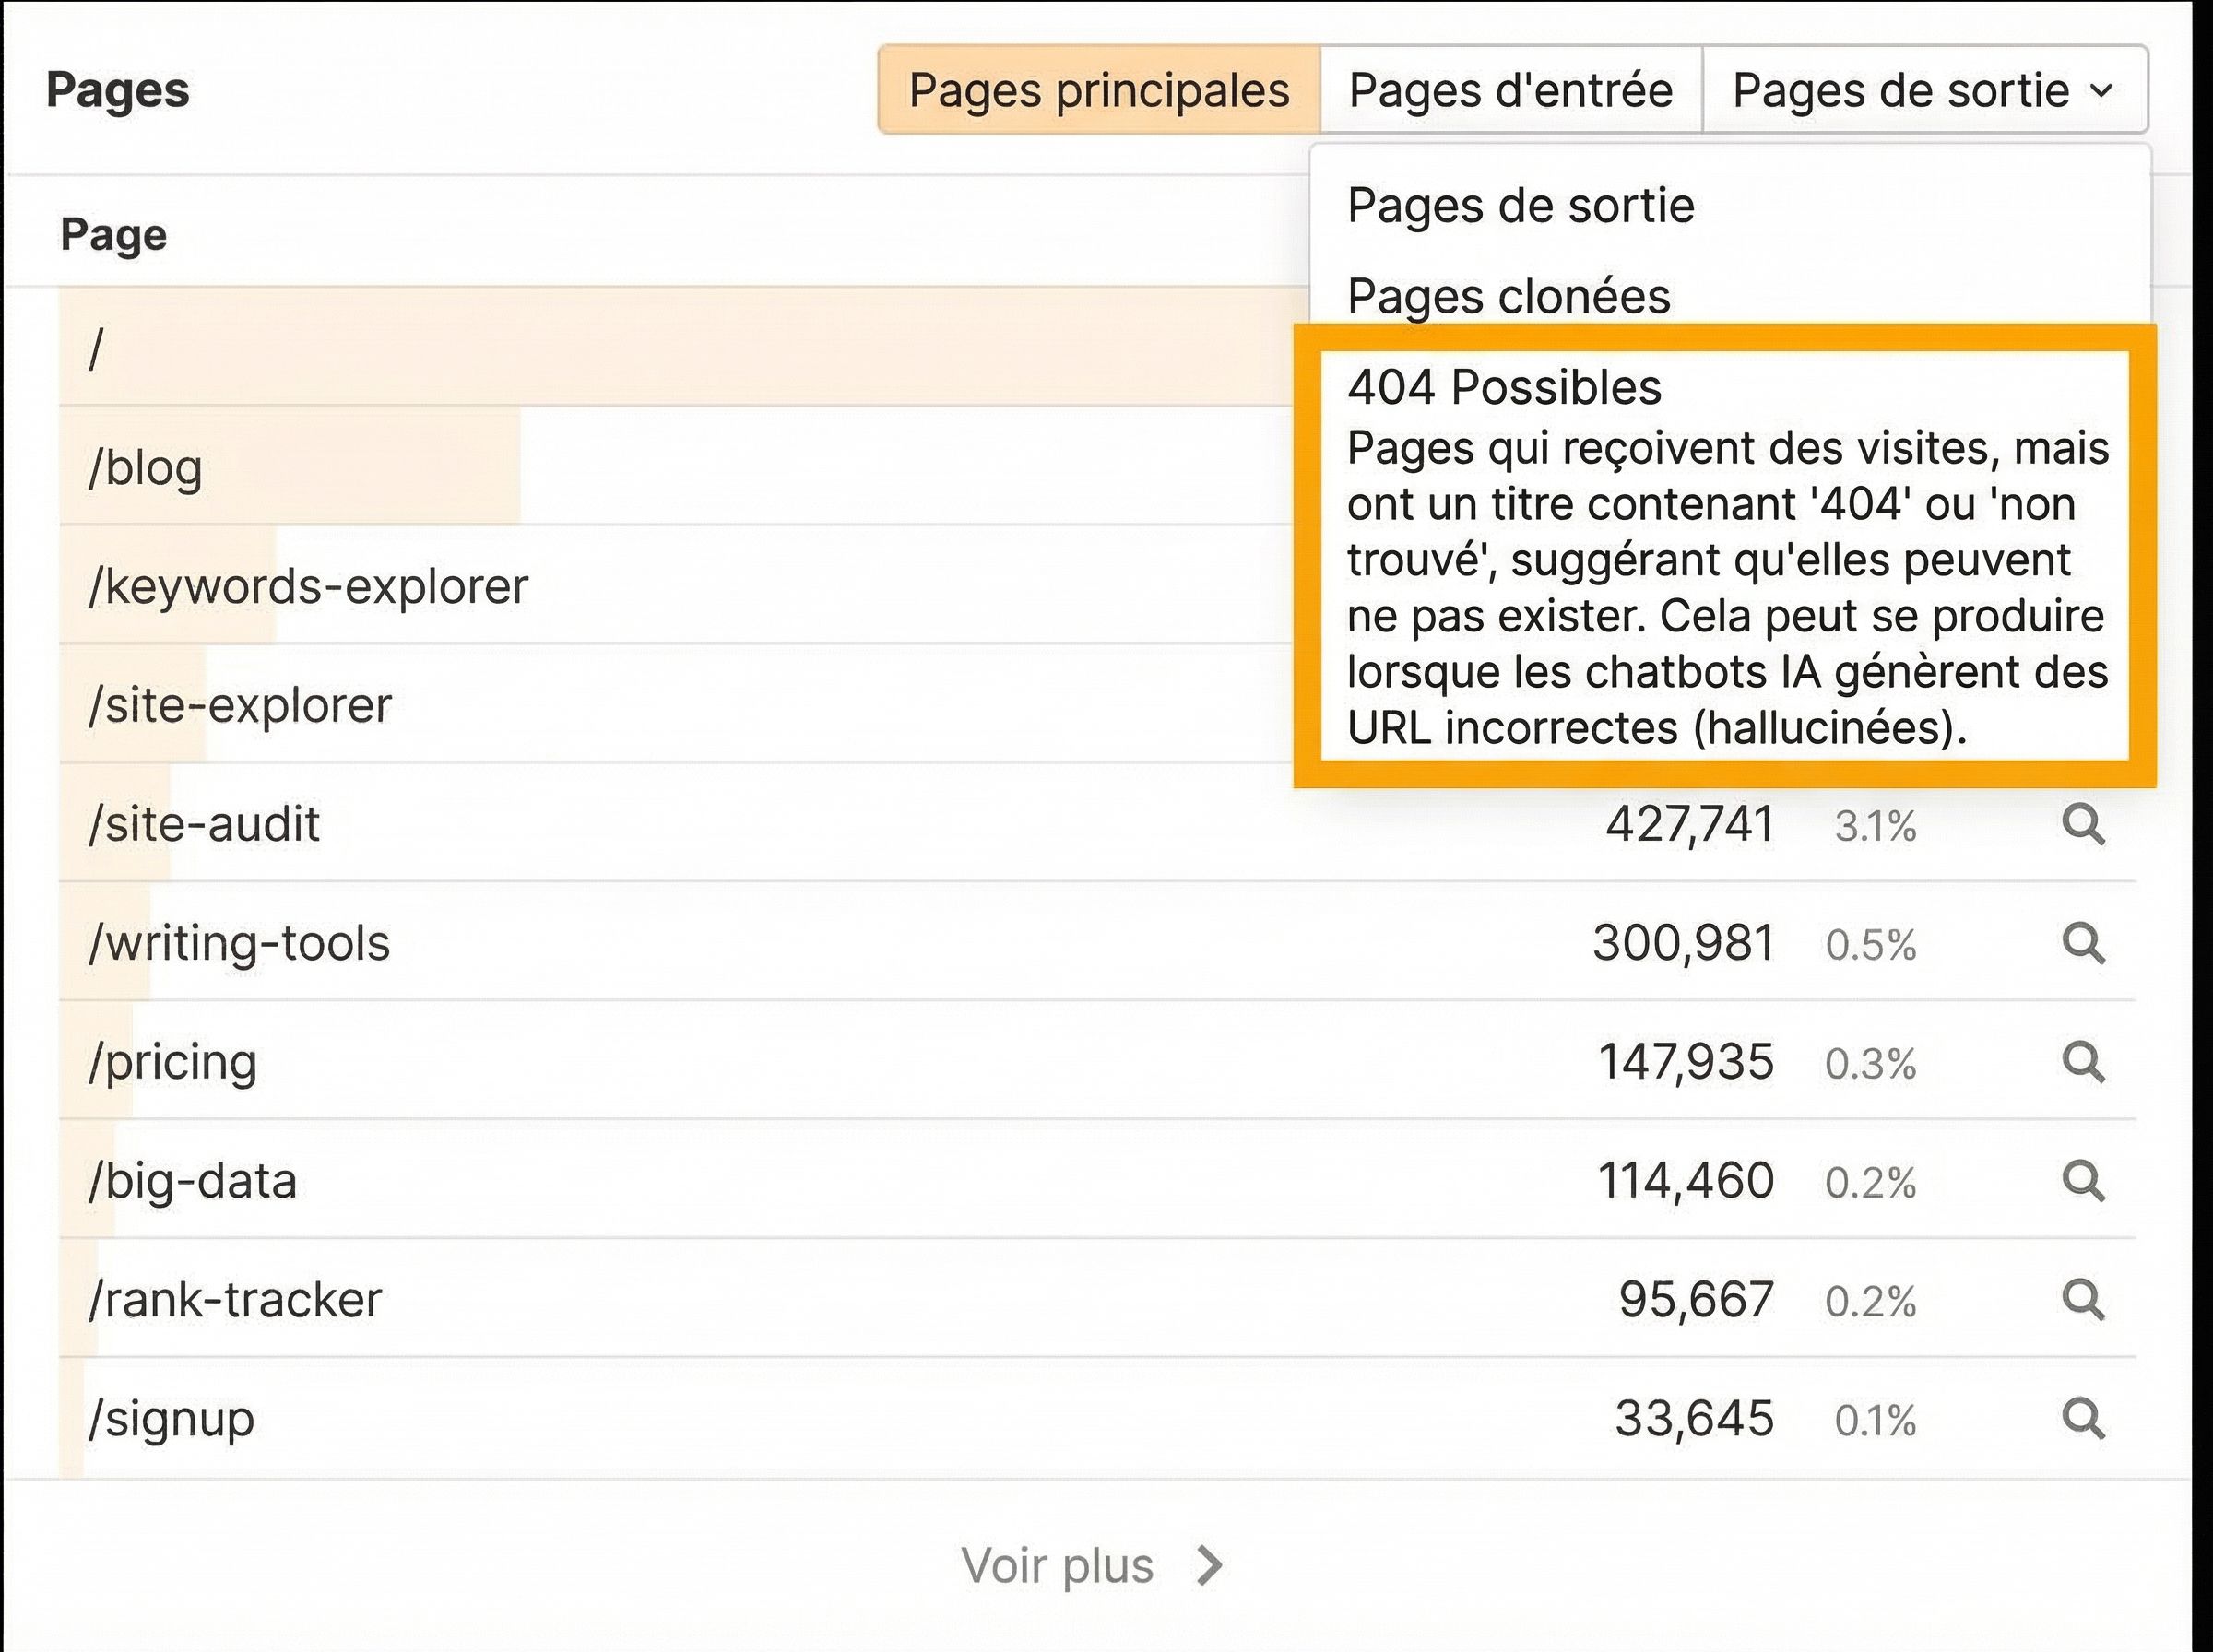Open Pages de sortie from the menu list
Viewport: 2213px width, 1652px height.
click(x=1520, y=205)
